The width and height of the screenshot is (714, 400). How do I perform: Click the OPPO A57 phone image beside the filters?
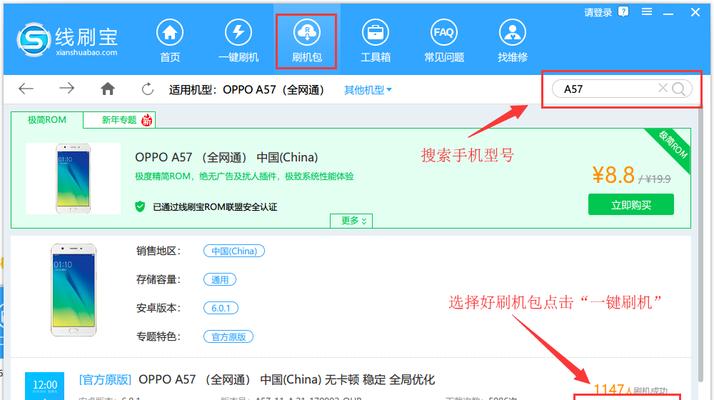click(x=73, y=290)
